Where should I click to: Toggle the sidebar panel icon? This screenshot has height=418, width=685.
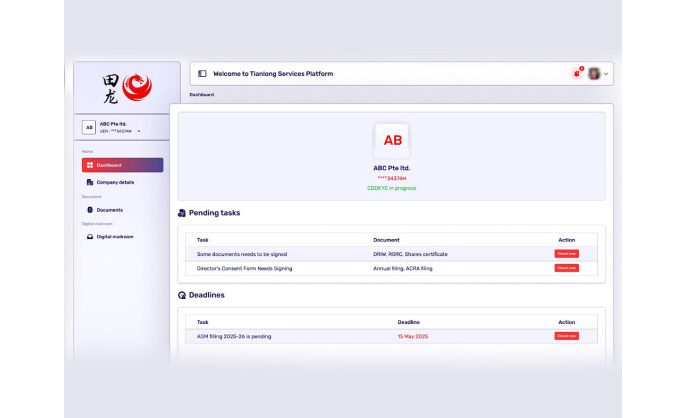[202, 74]
